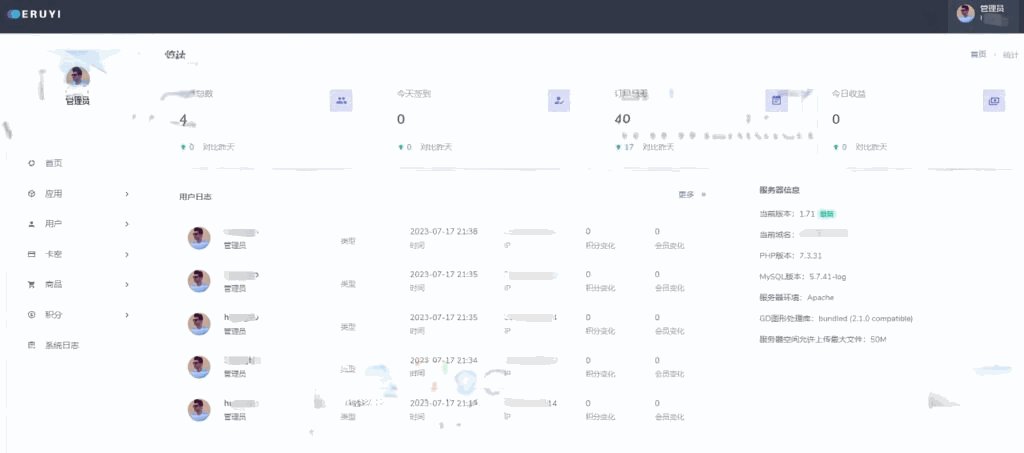Open the 卡密 sidebar menu item

54,255
